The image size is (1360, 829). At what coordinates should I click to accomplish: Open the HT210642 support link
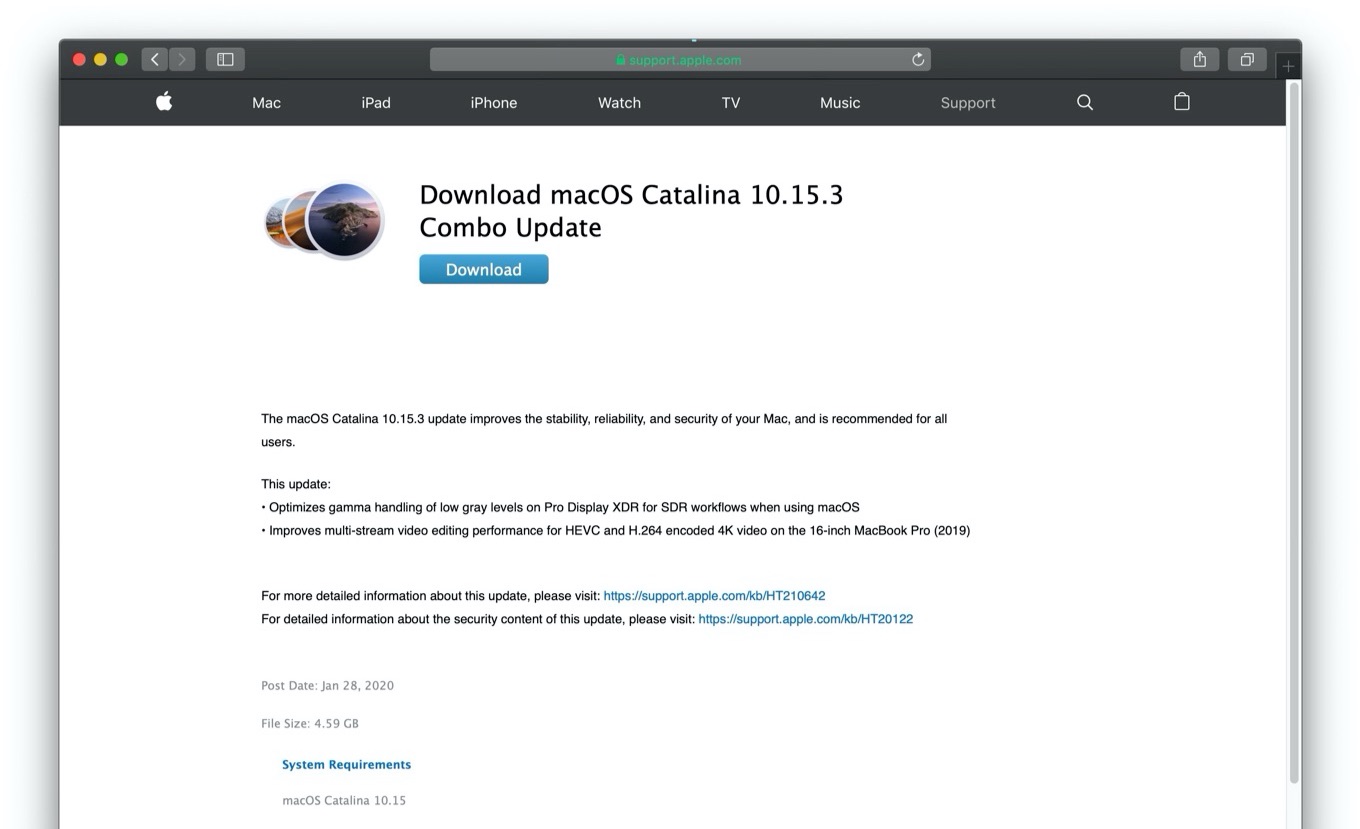714,596
